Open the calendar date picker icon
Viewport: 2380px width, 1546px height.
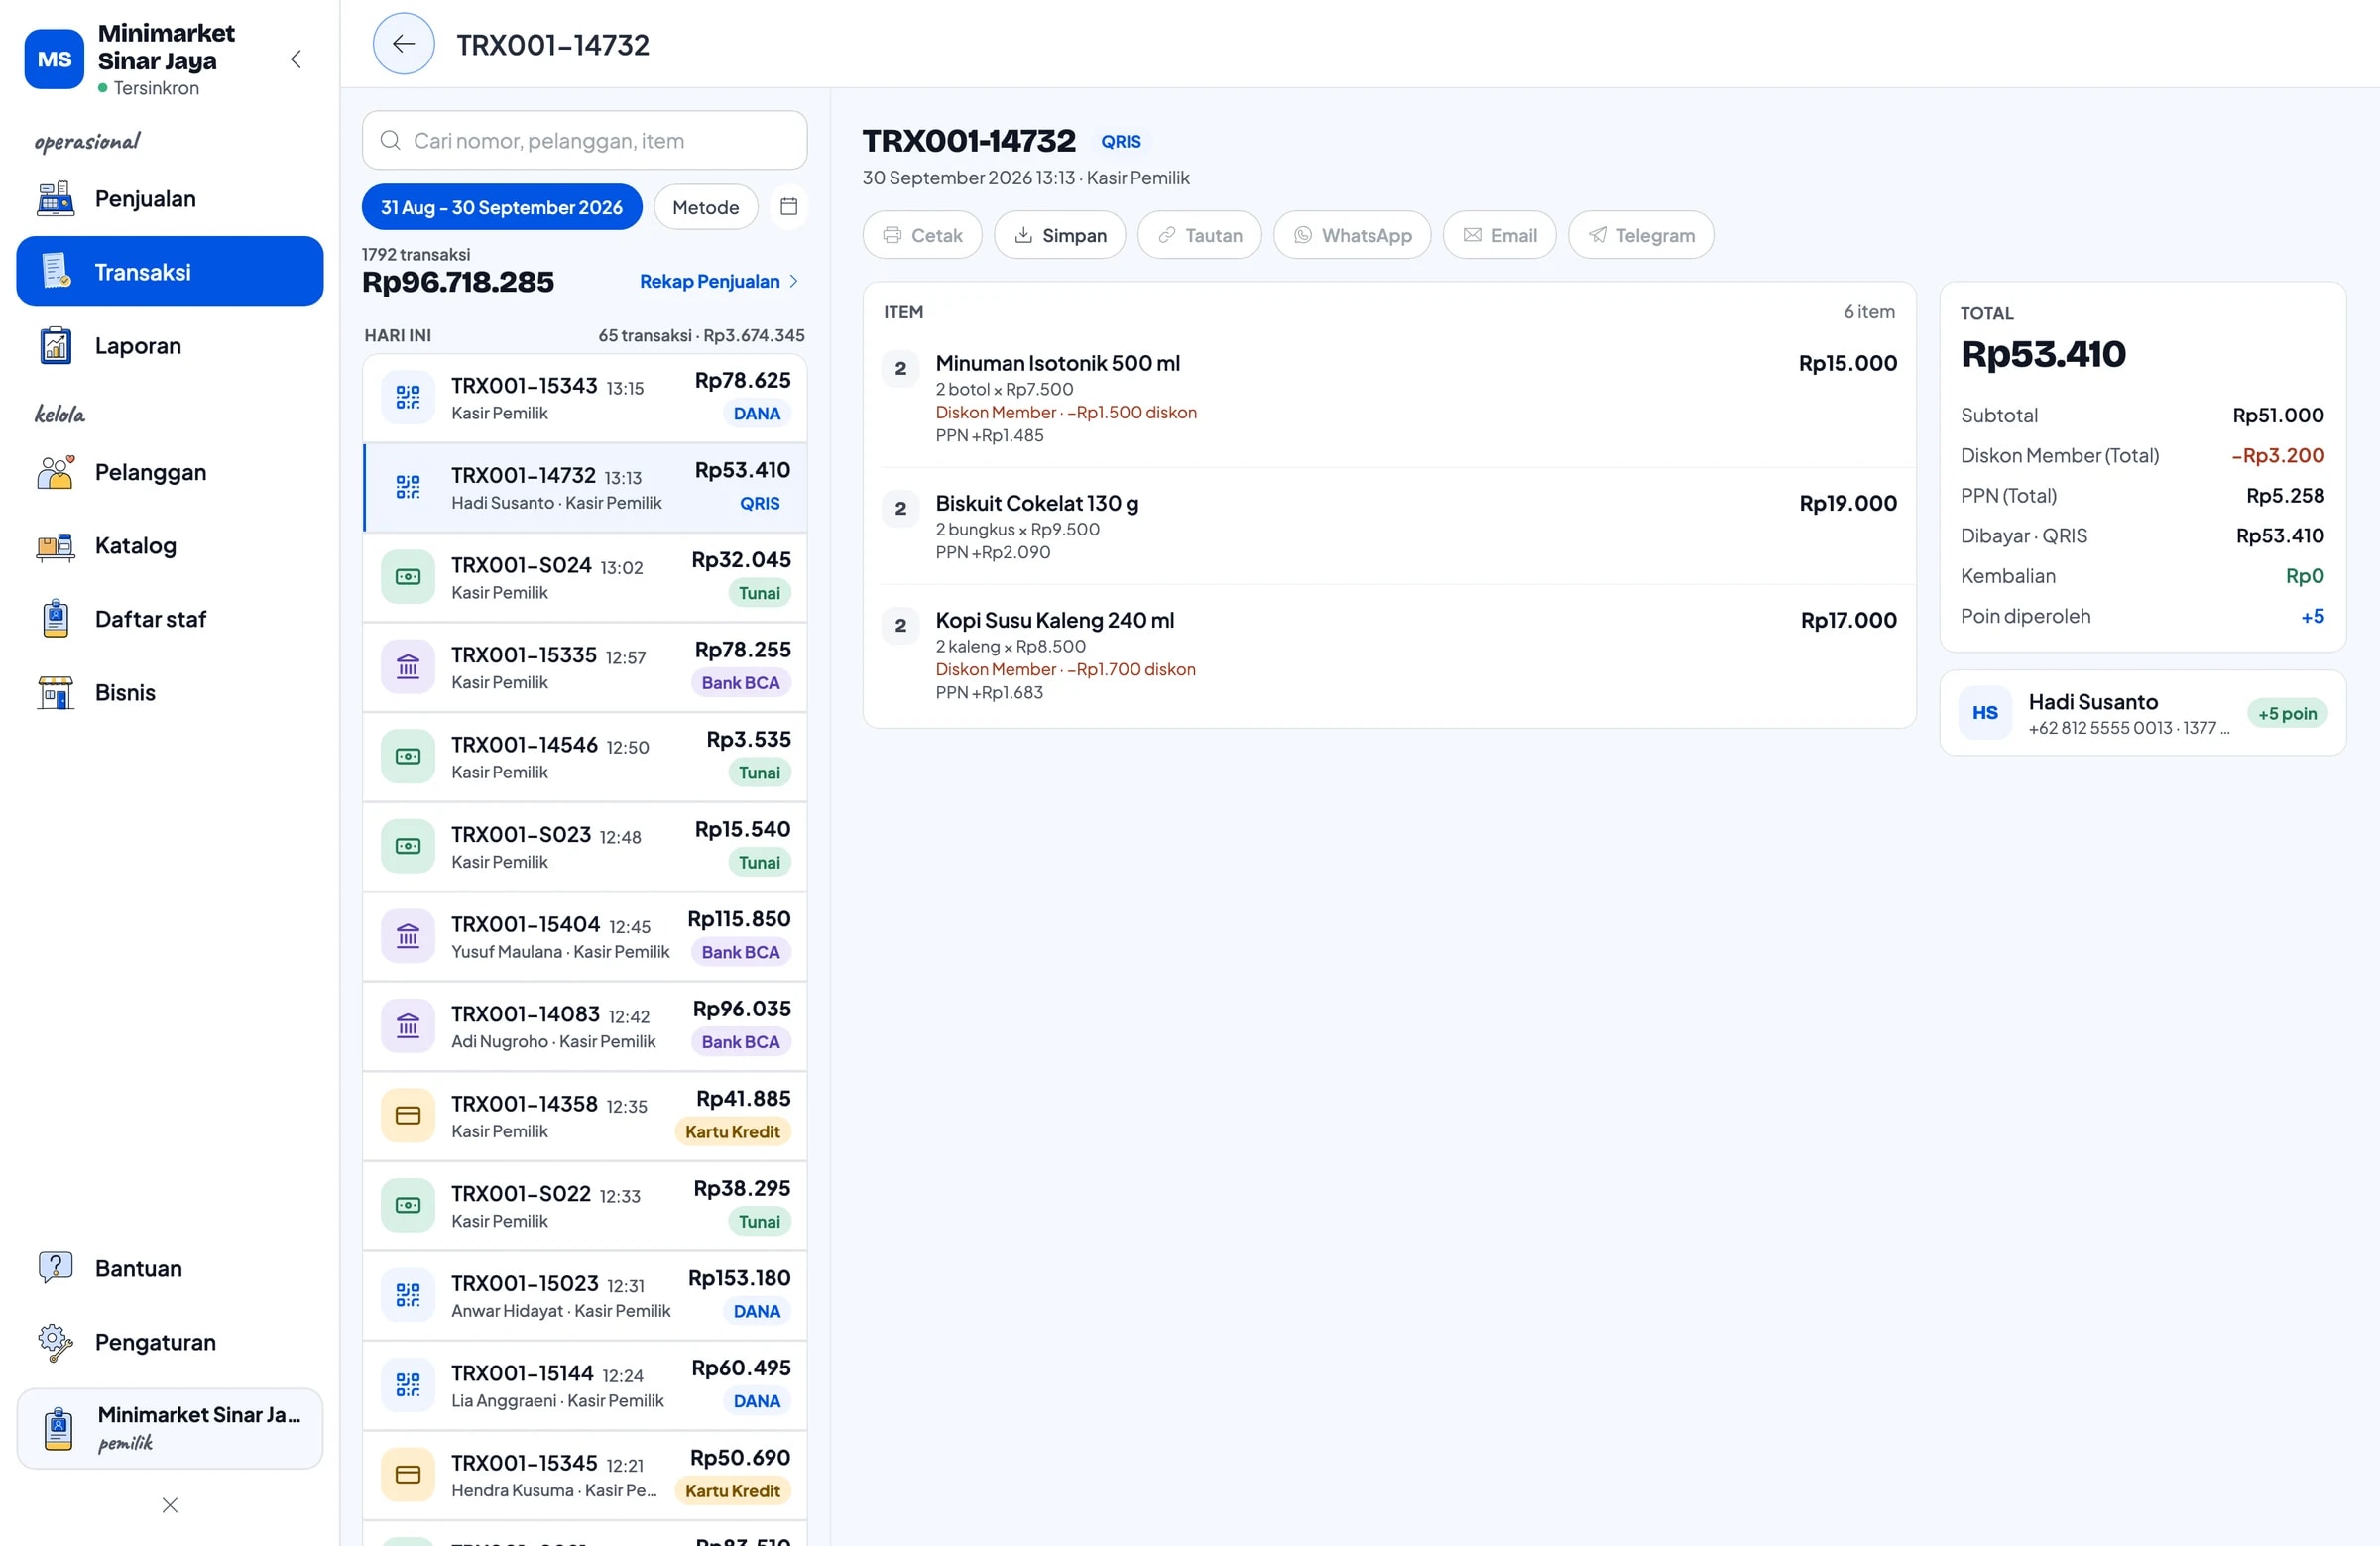tap(788, 207)
